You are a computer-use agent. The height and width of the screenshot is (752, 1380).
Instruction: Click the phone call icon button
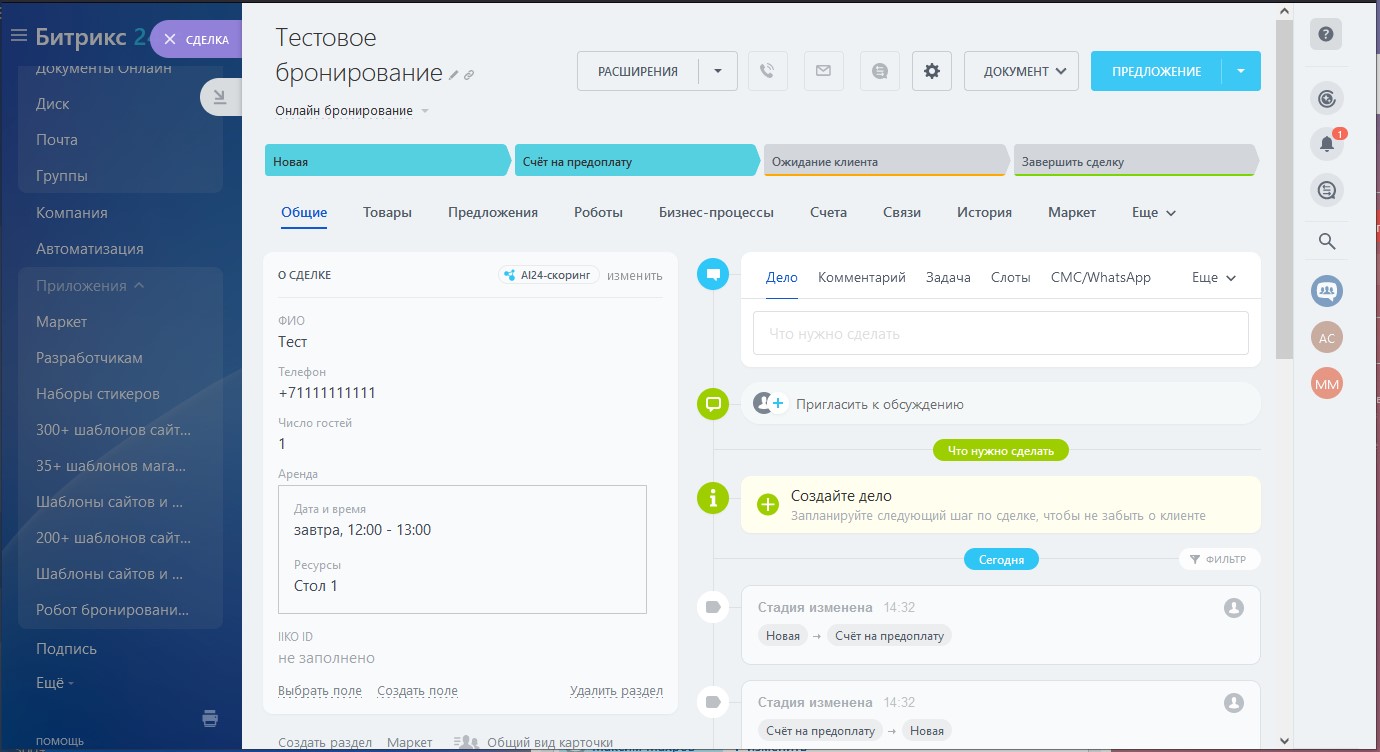point(767,71)
